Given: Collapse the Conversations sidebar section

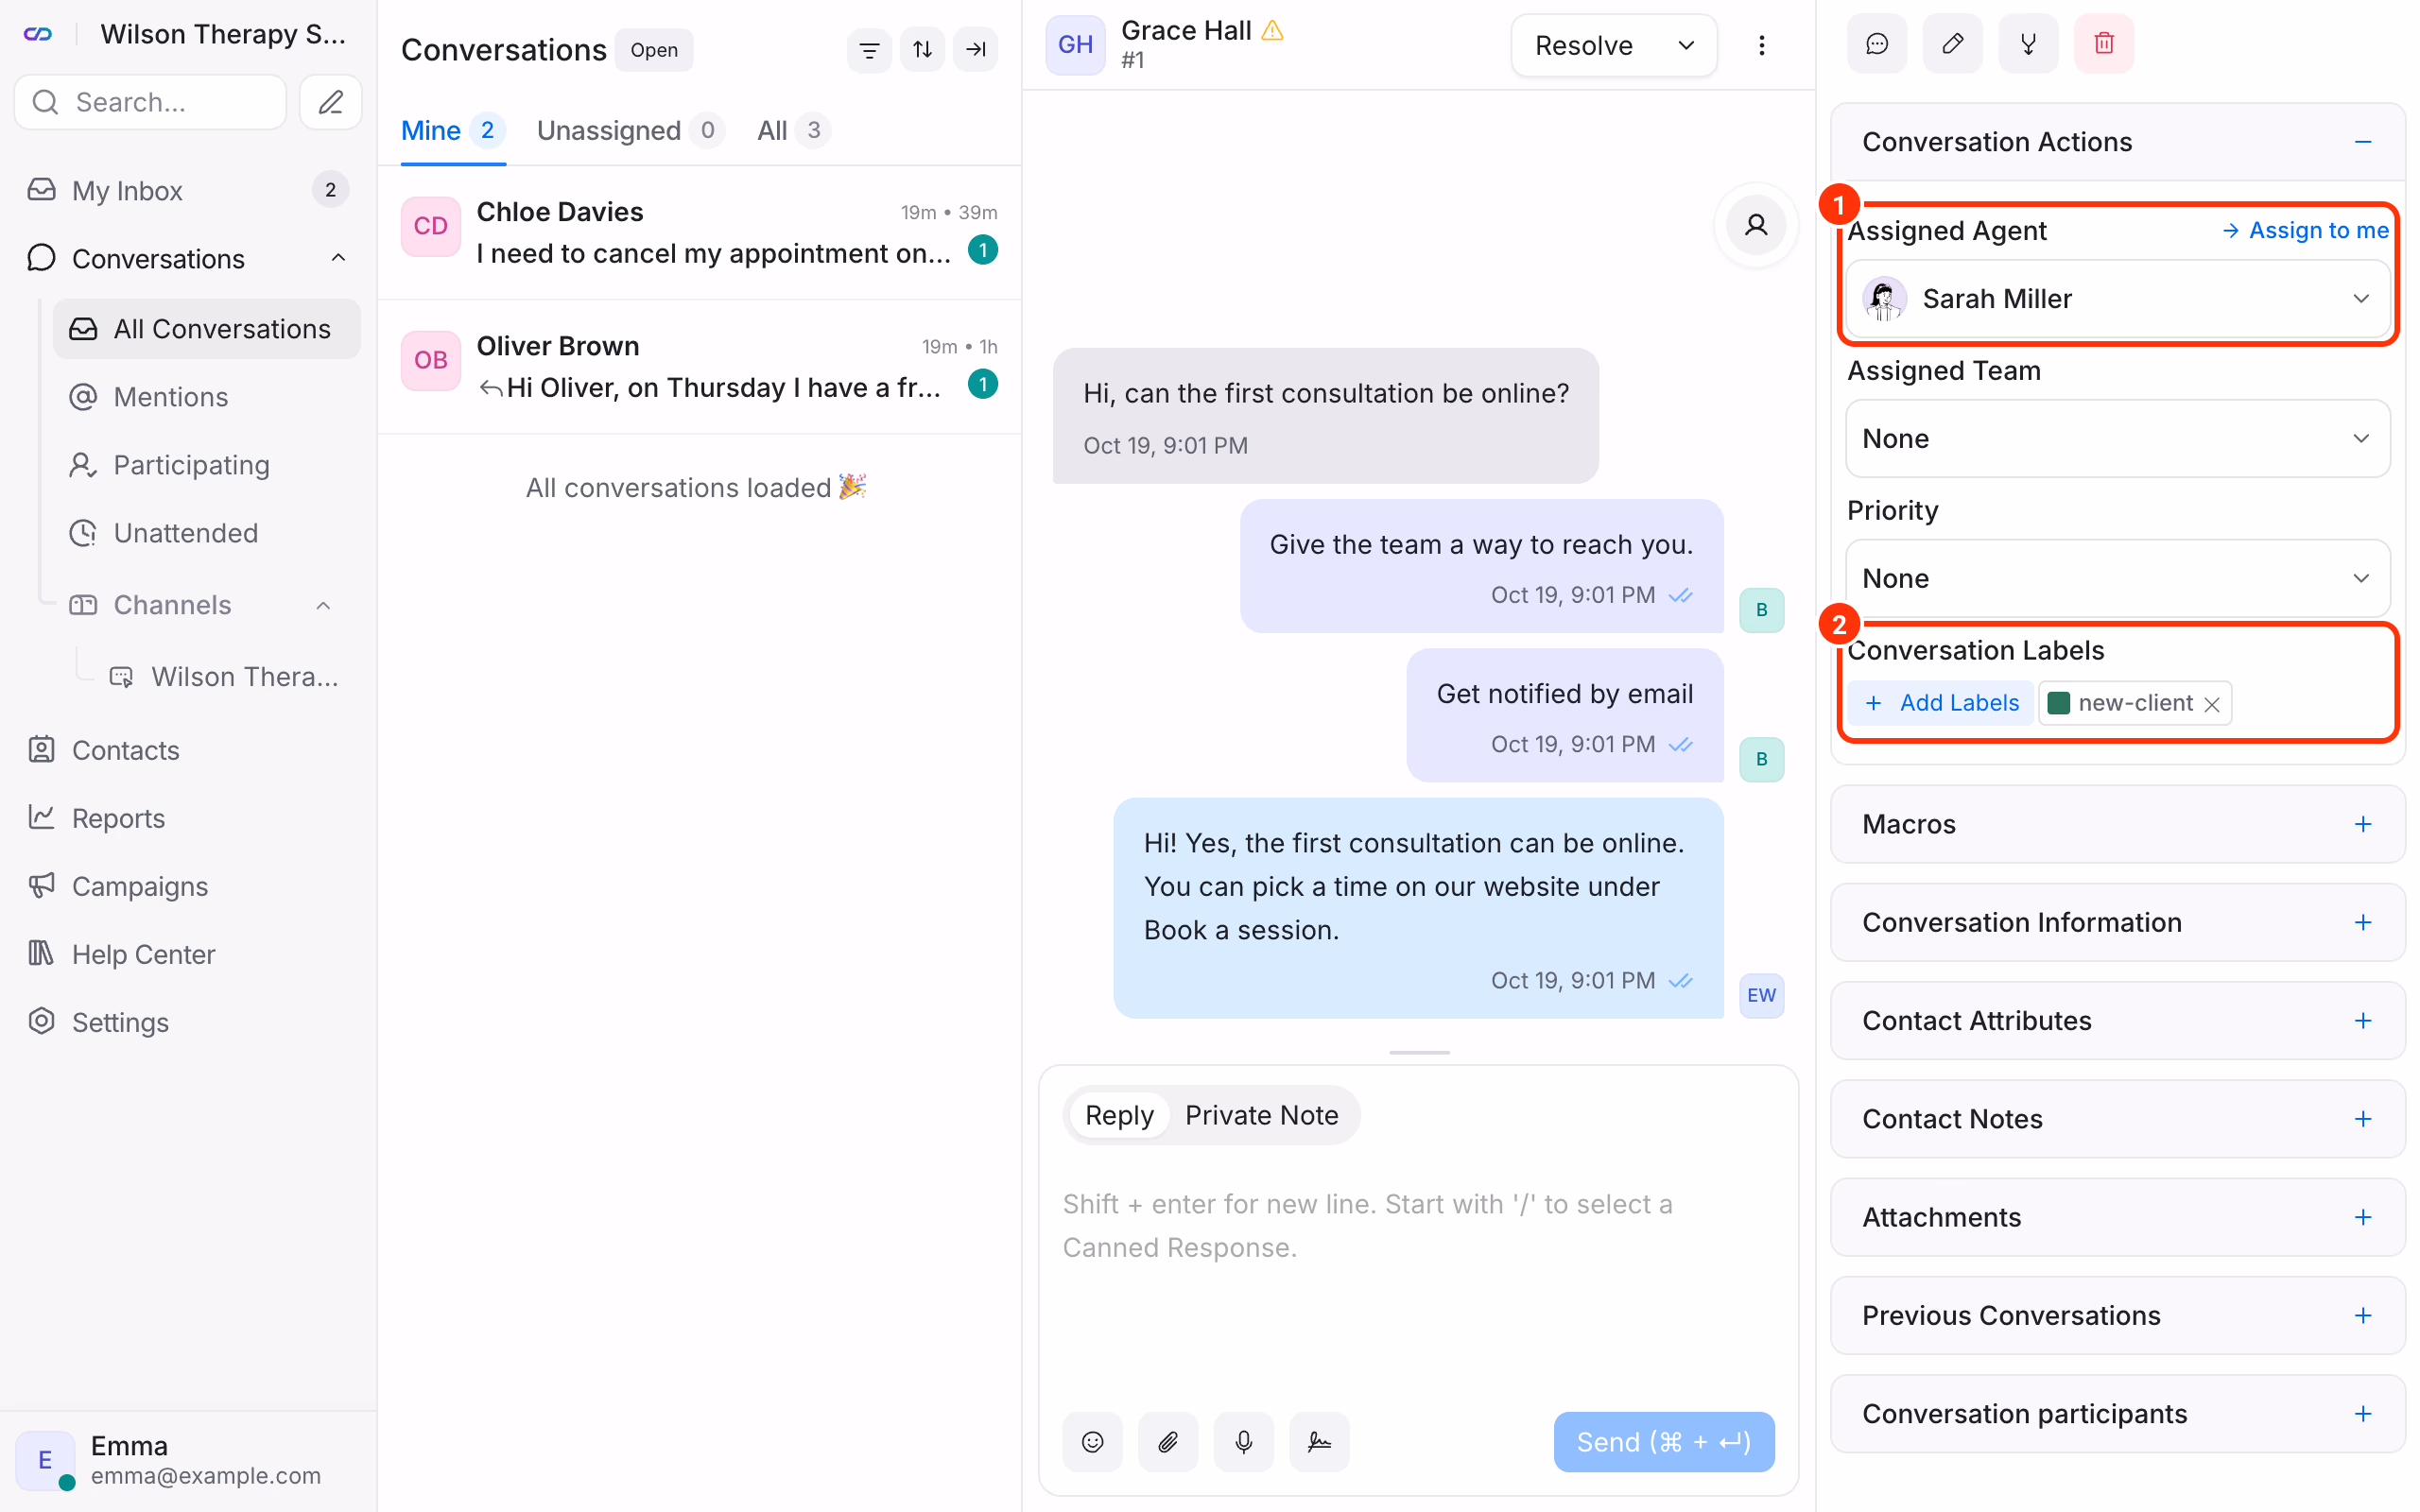Looking at the screenshot, I should point(338,258).
